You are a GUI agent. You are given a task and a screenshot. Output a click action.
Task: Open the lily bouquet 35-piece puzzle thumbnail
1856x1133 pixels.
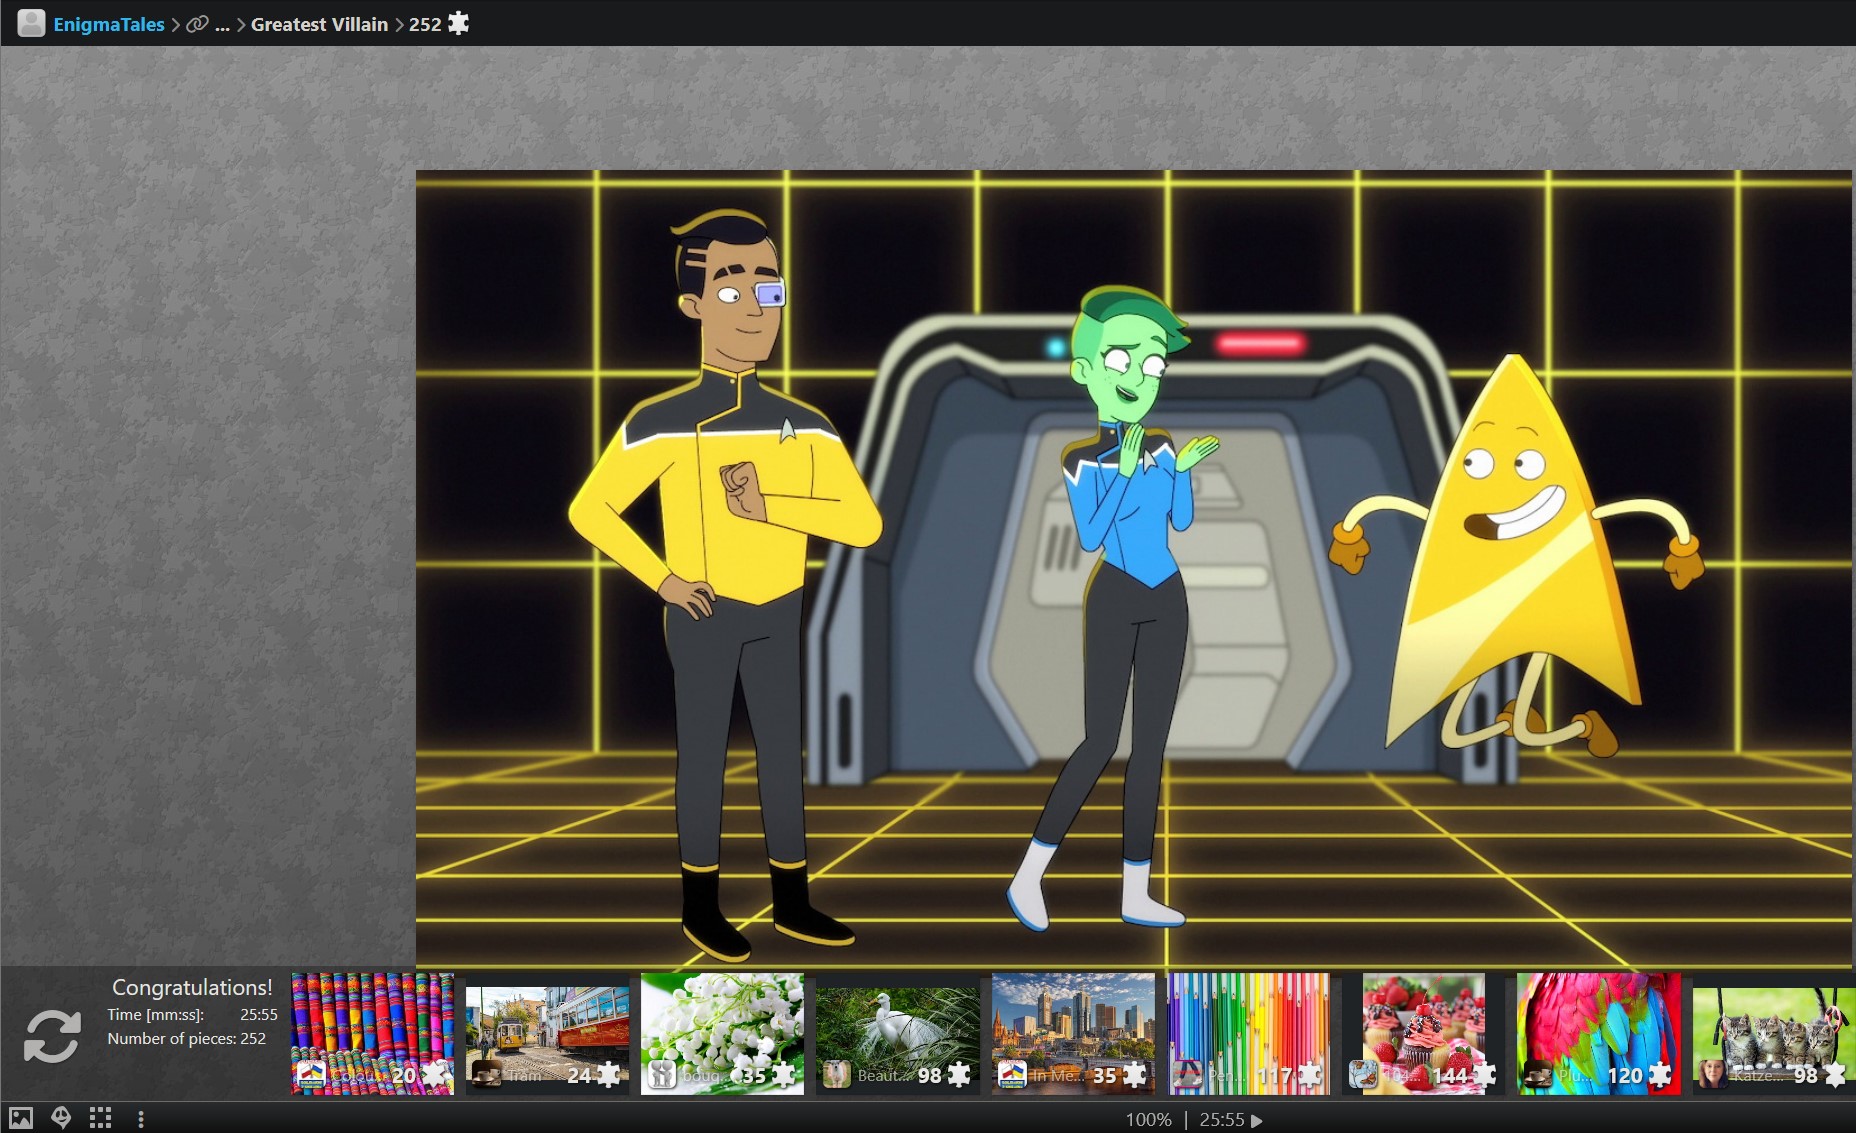click(x=722, y=1033)
